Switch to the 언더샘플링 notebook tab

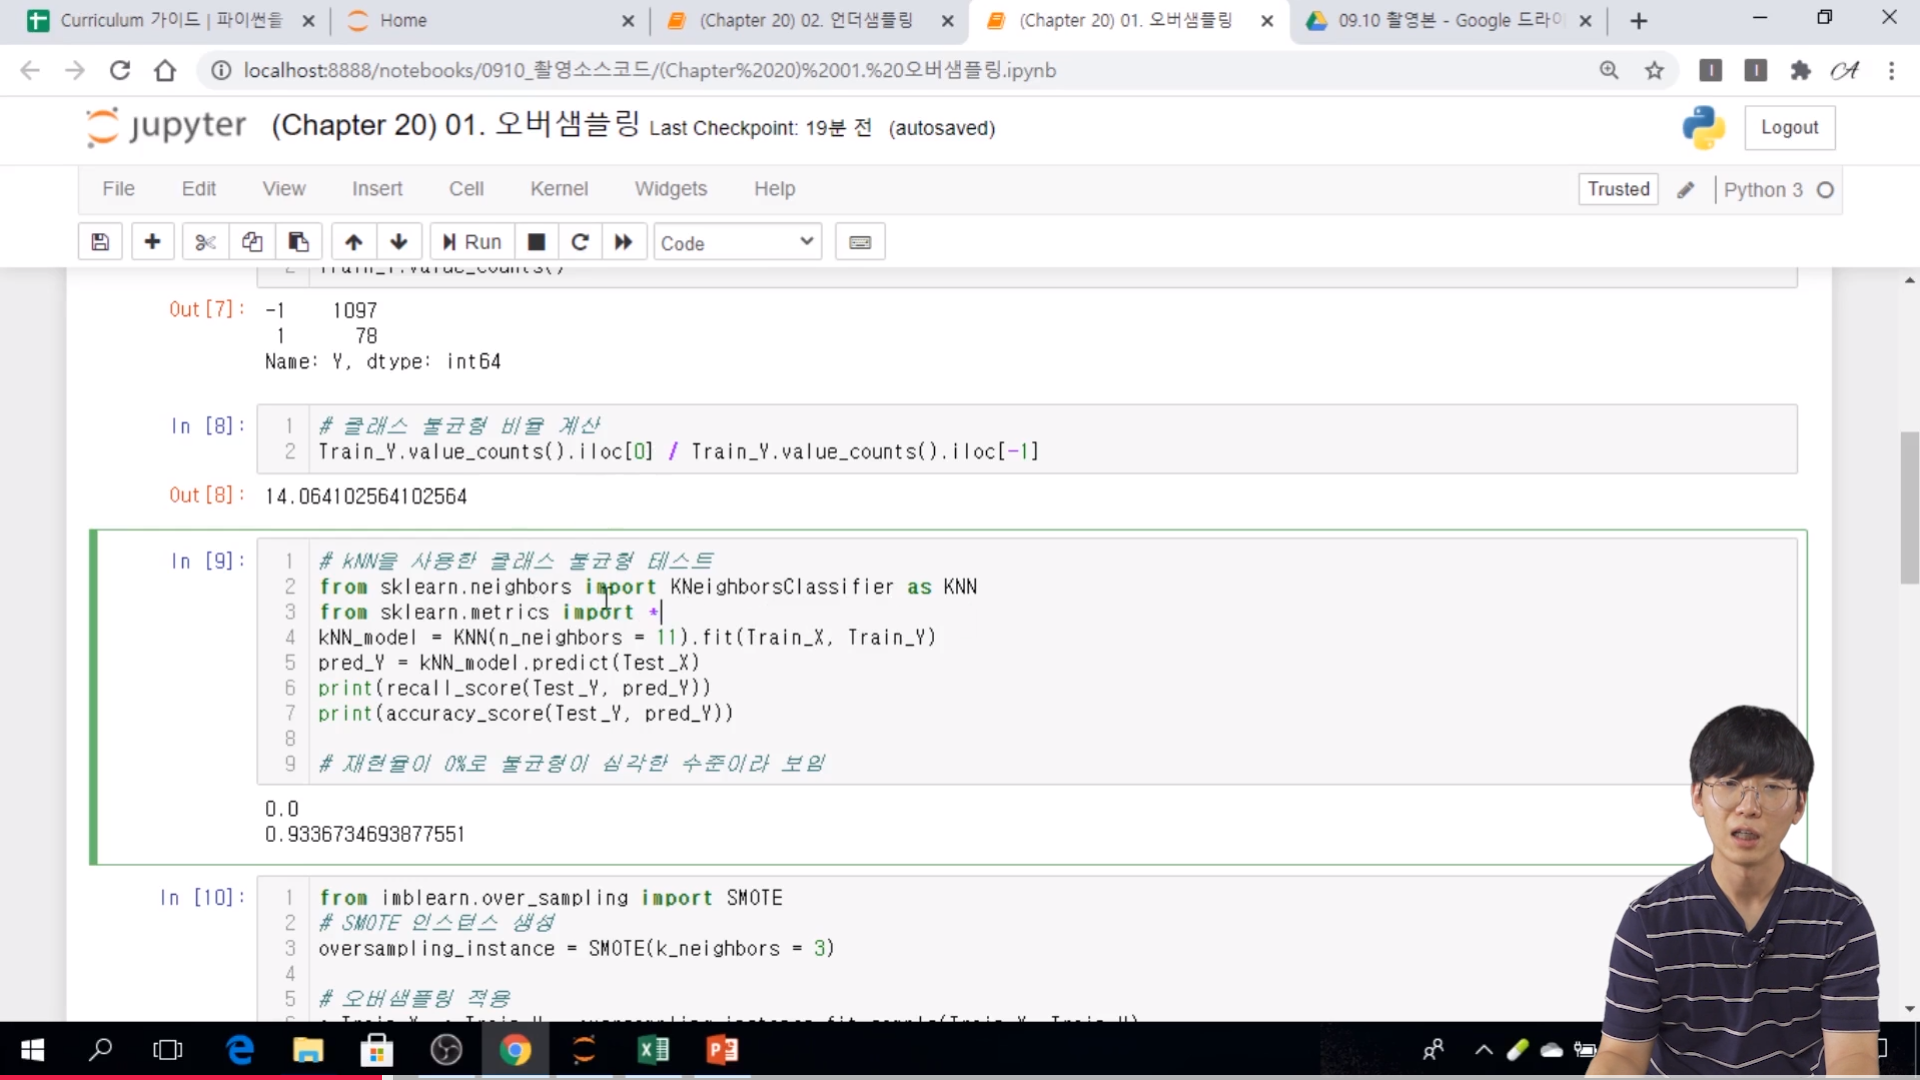point(806,20)
